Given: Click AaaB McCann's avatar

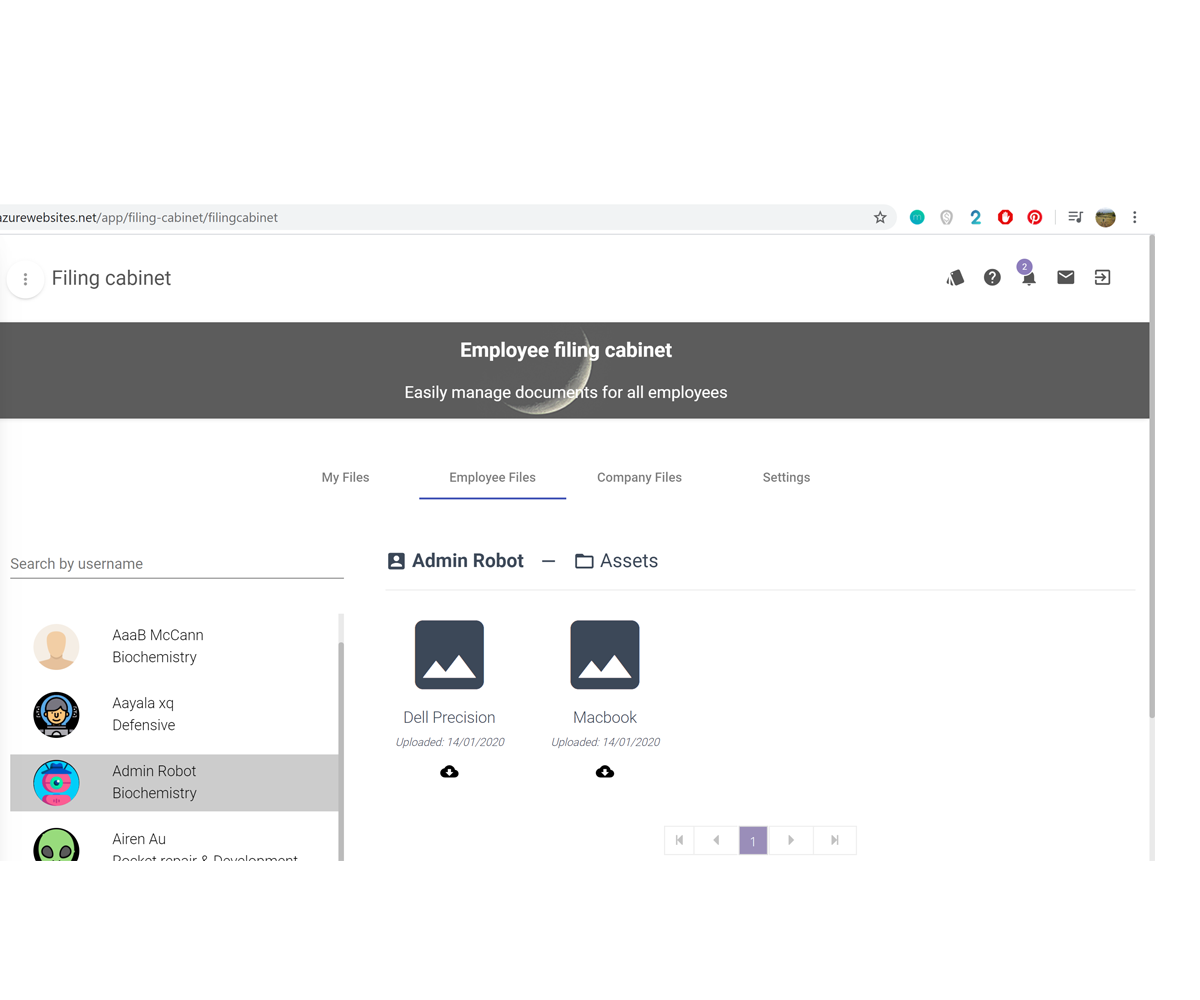Looking at the screenshot, I should pos(56,647).
